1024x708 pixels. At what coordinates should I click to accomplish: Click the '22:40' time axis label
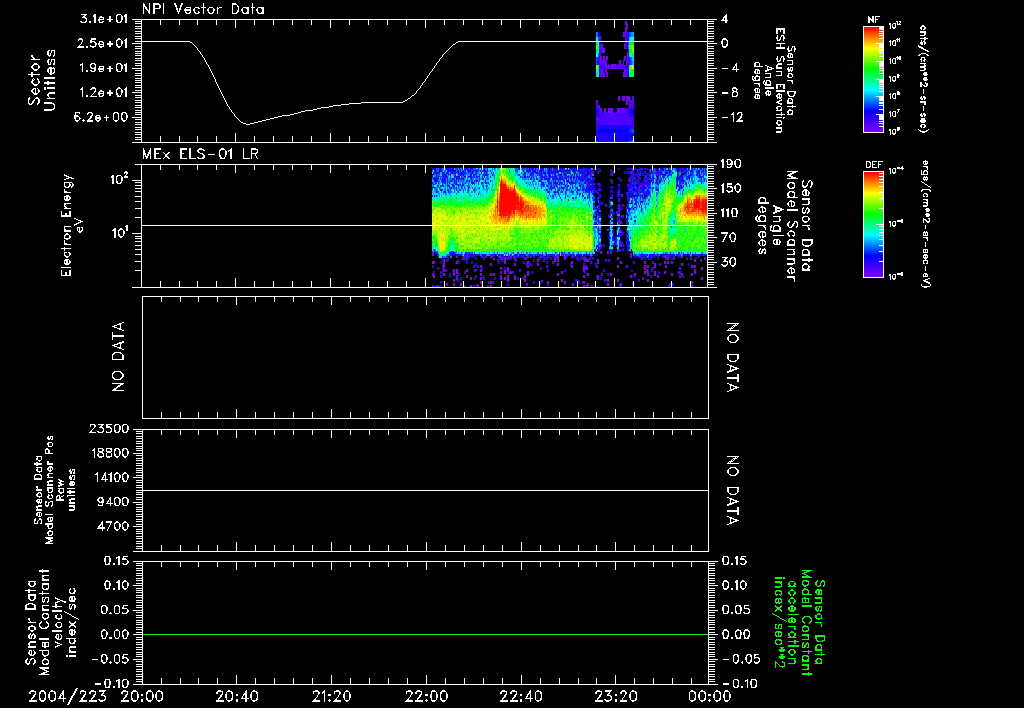coord(521,697)
